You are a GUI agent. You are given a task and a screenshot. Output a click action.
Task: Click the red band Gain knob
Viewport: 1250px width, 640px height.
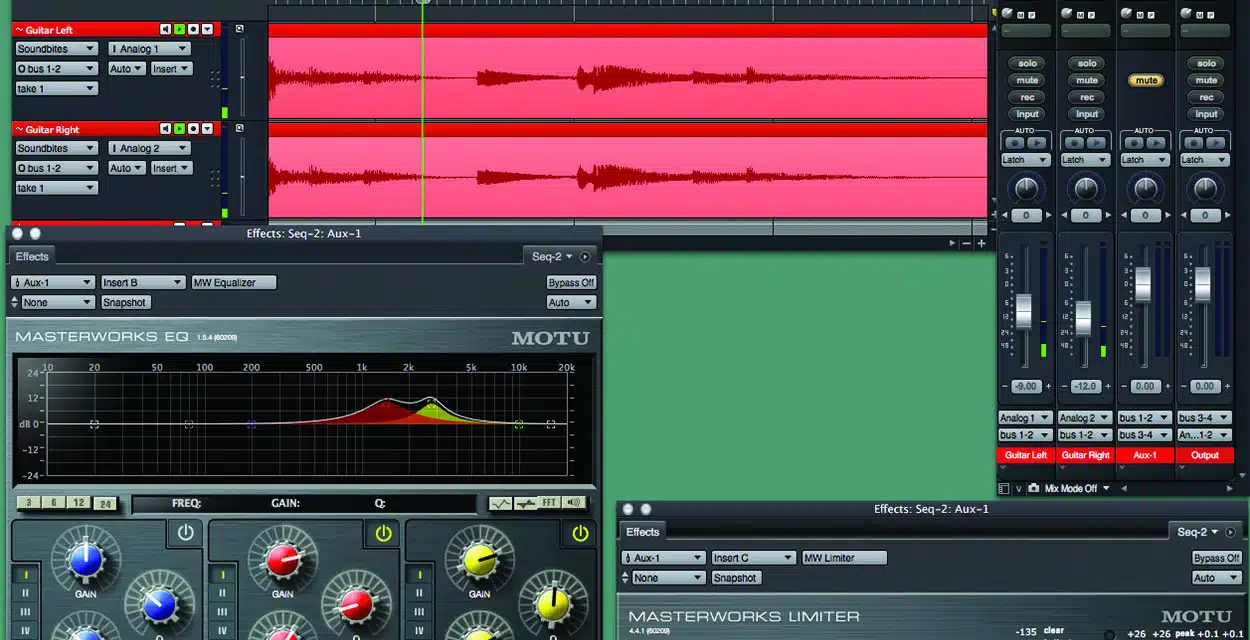283,560
